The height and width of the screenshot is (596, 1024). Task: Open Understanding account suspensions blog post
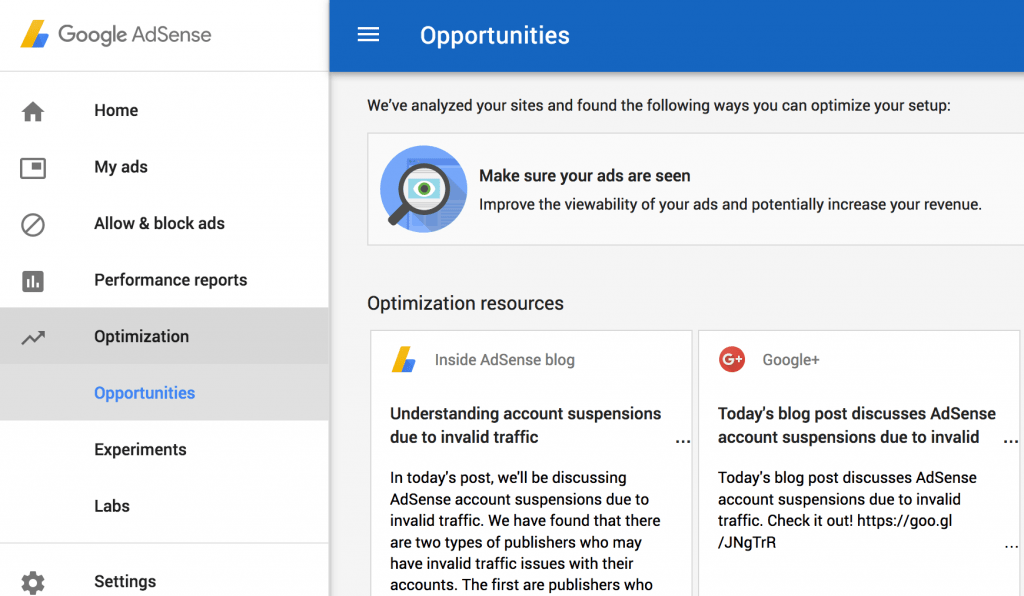coord(525,425)
